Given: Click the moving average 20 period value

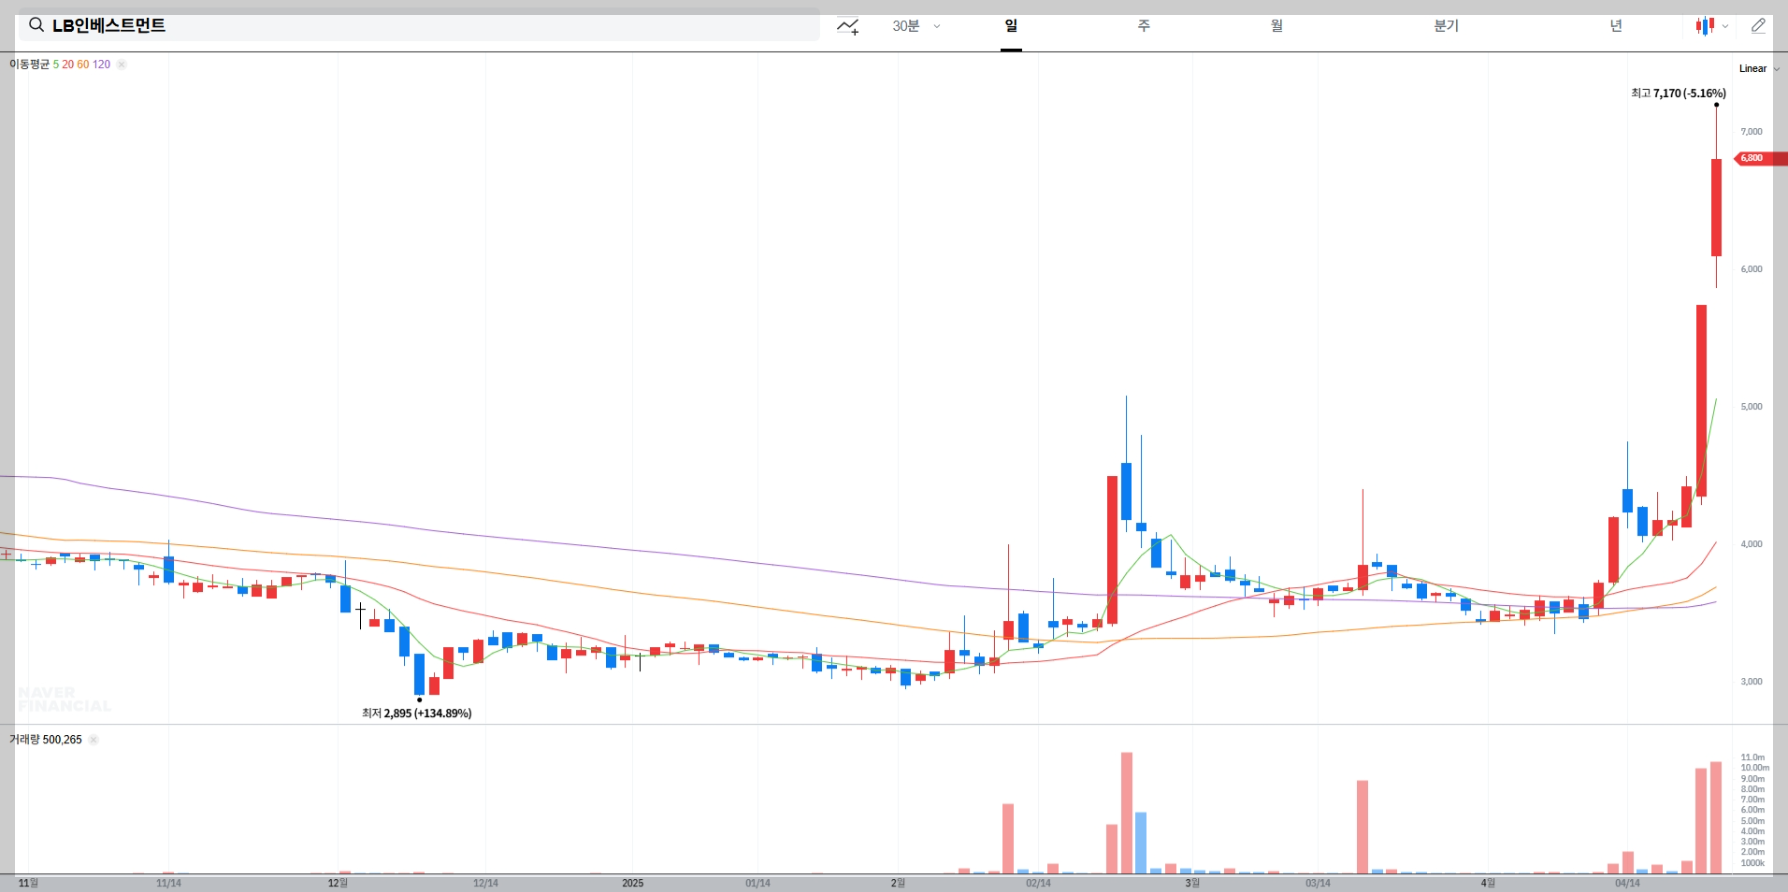Looking at the screenshot, I should [68, 64].
